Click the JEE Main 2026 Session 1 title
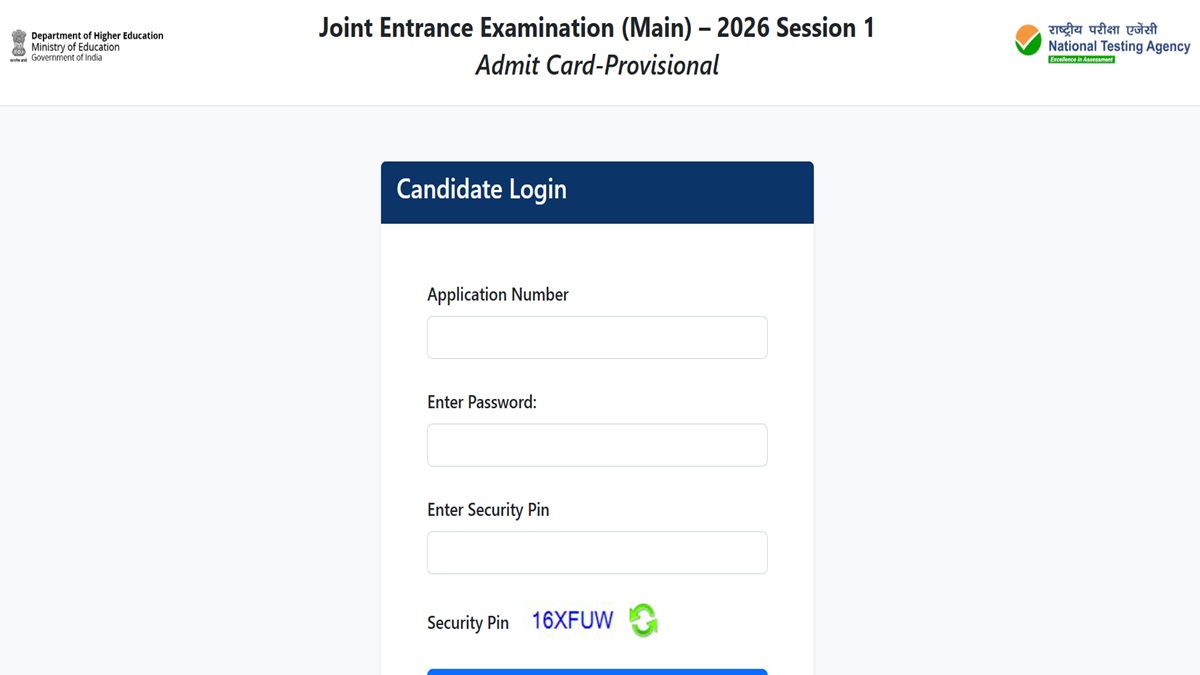The width and height of the screenshot is (1200, 675). pos(597,27)
